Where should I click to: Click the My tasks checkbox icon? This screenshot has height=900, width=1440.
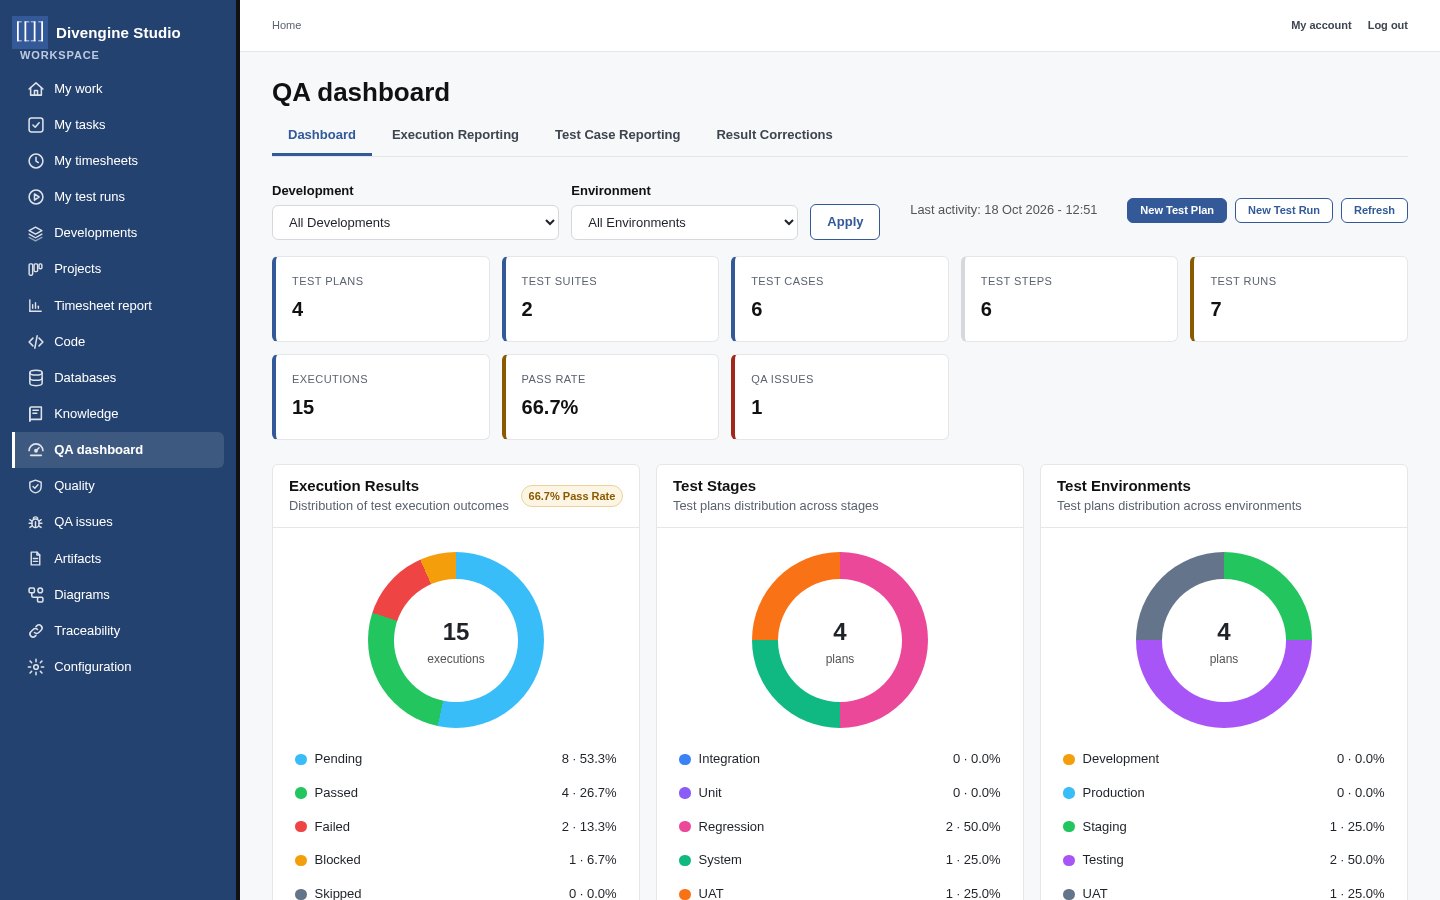[x=36, y=125]
